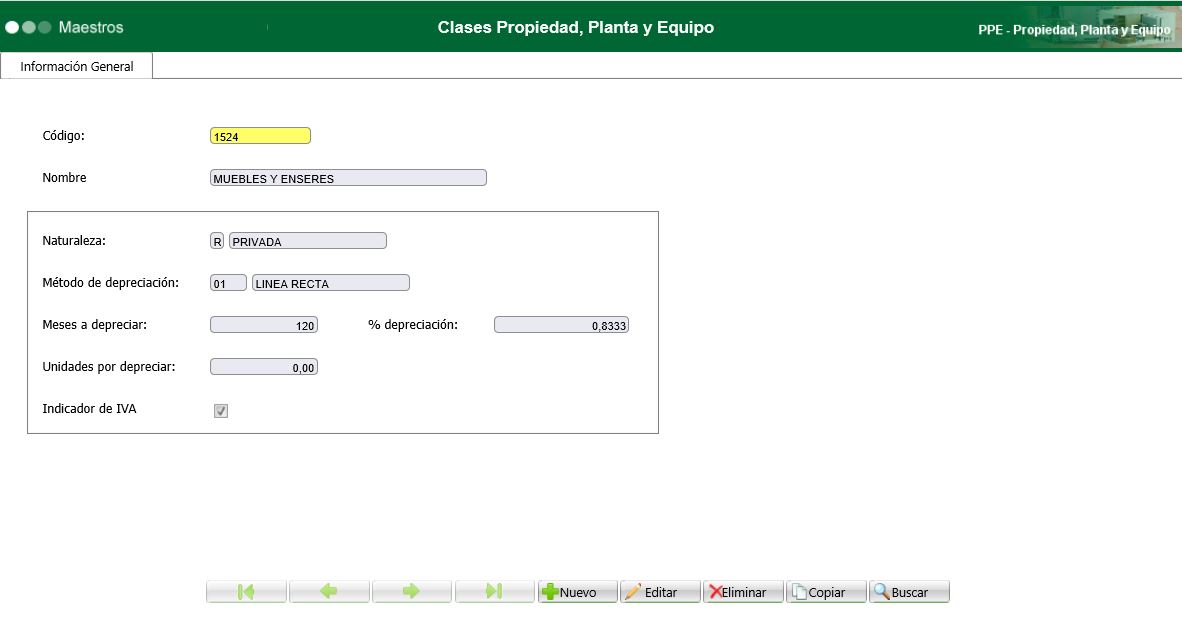Open the Información General tab

[77, 66]
